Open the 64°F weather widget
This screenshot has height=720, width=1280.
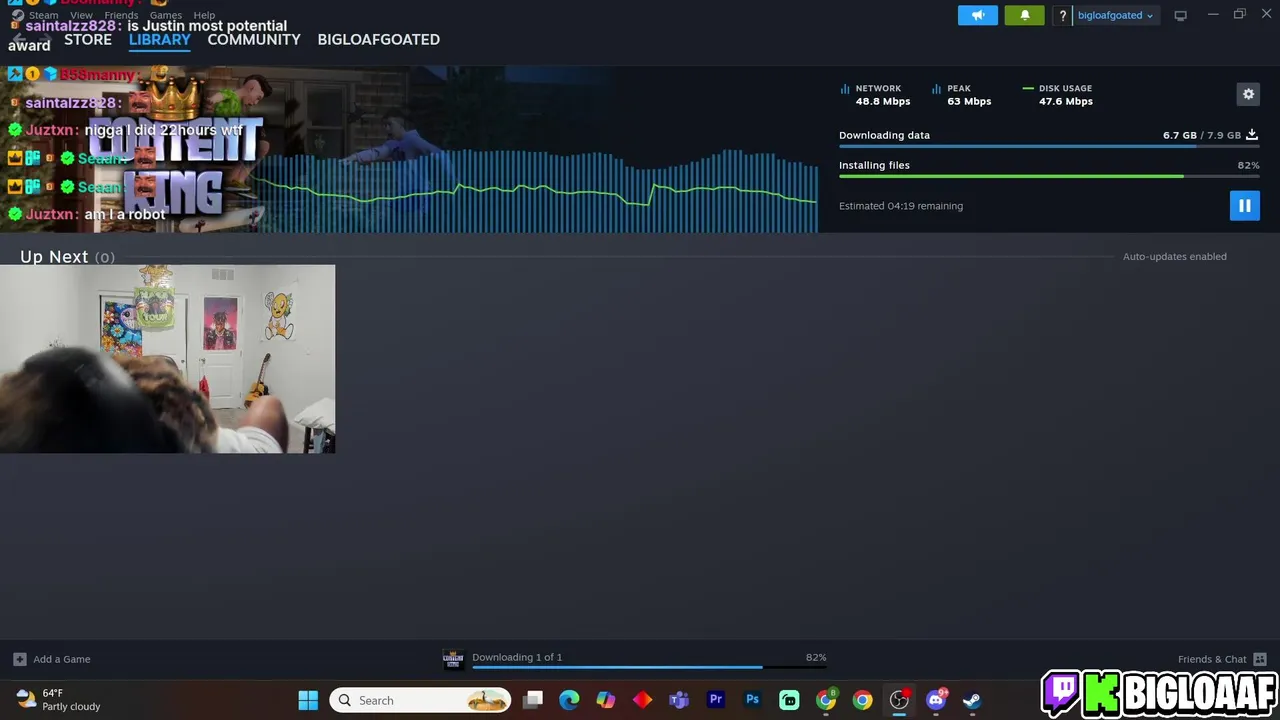(x=59, y=699)
